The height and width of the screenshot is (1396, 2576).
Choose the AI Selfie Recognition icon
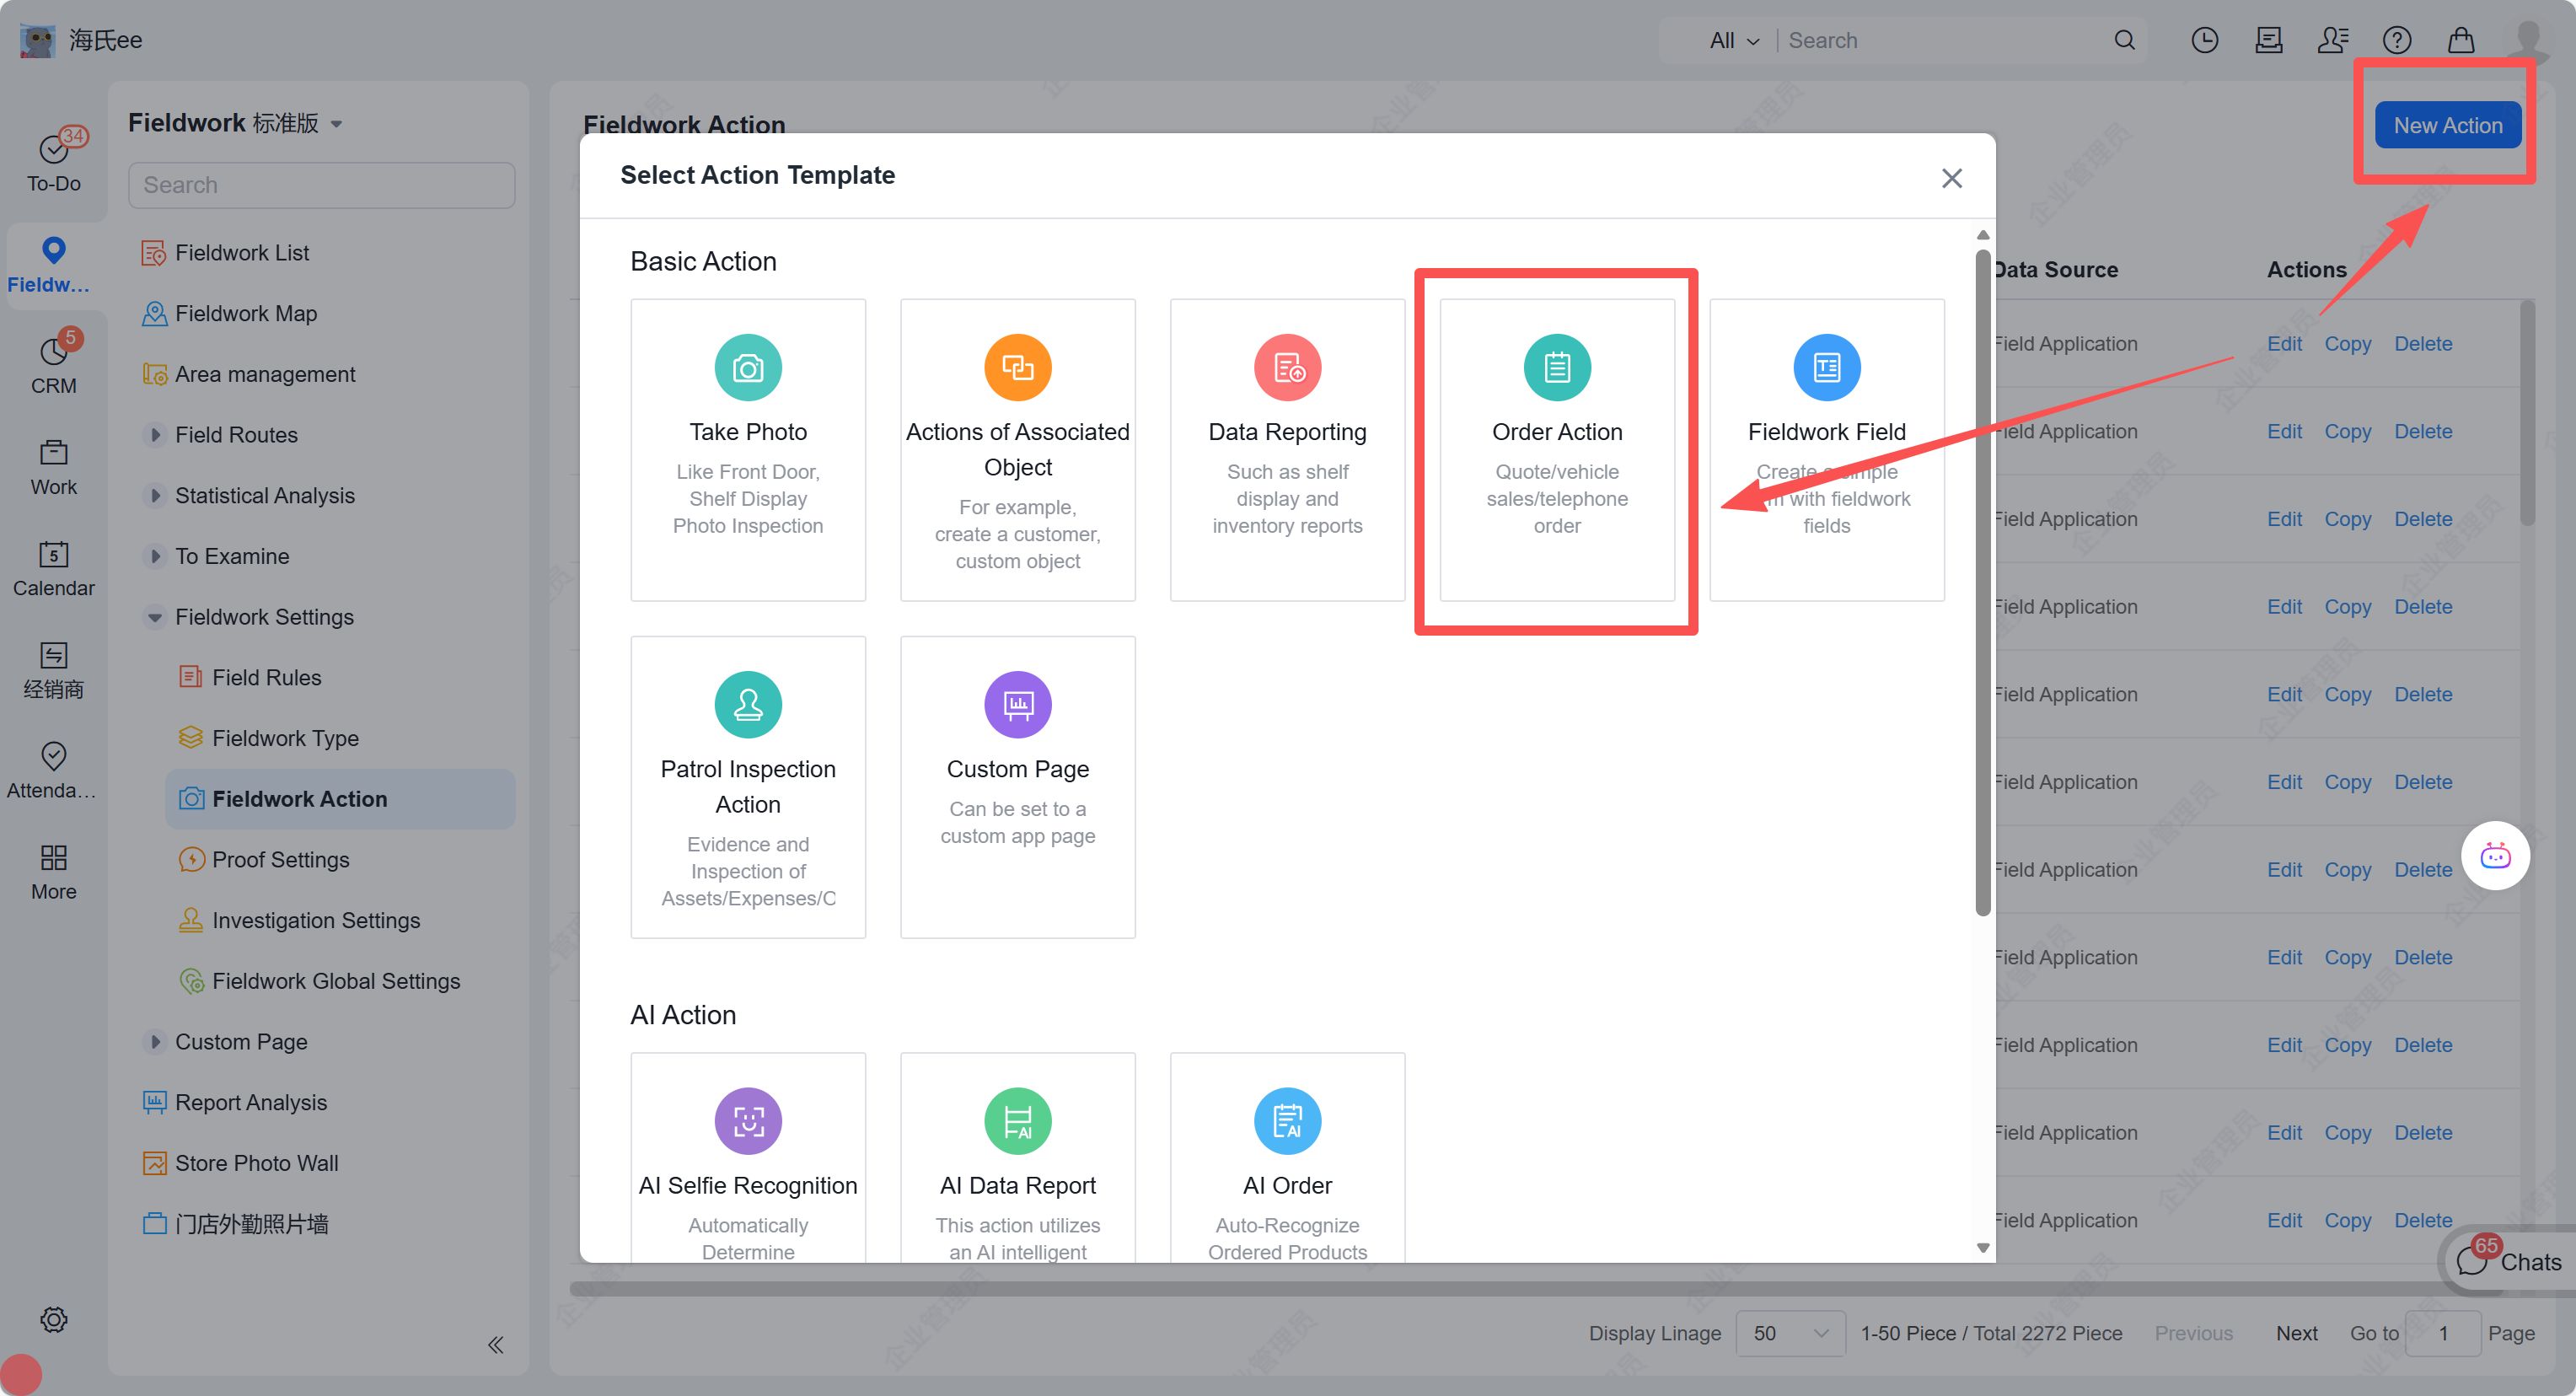747,1120
